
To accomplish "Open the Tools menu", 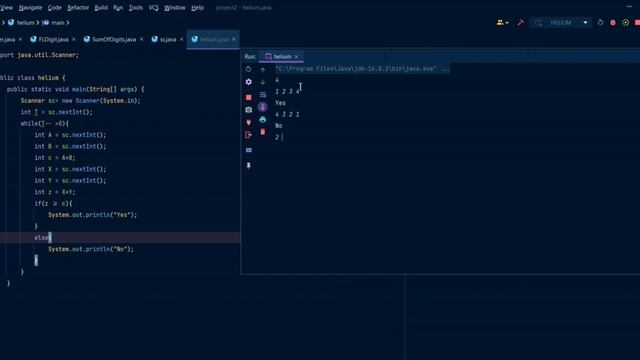I will (x=136, y=8).
